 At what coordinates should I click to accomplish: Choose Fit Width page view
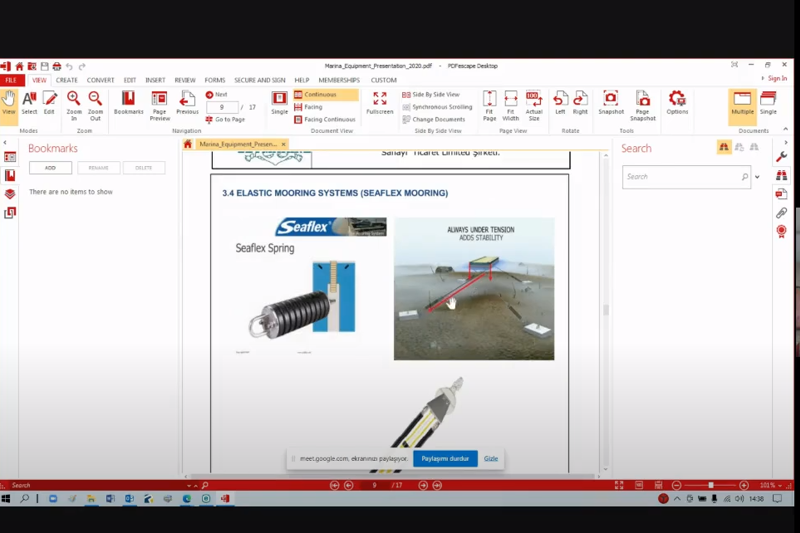(511, 102)
